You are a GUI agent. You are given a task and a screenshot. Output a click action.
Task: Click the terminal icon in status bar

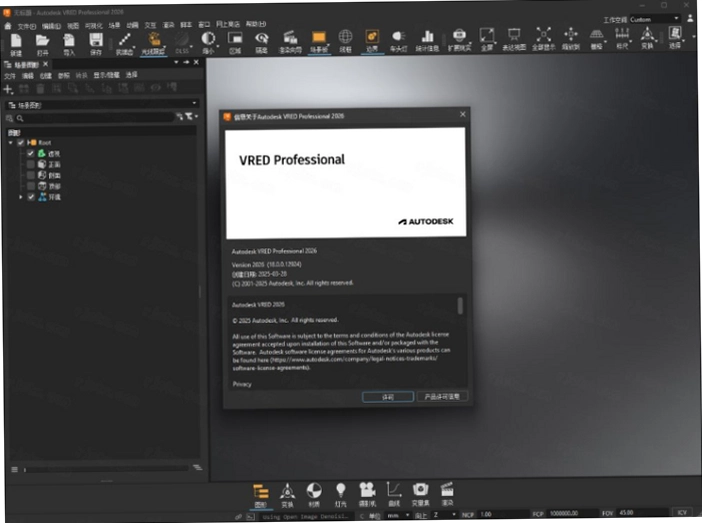tap(250, 517)
